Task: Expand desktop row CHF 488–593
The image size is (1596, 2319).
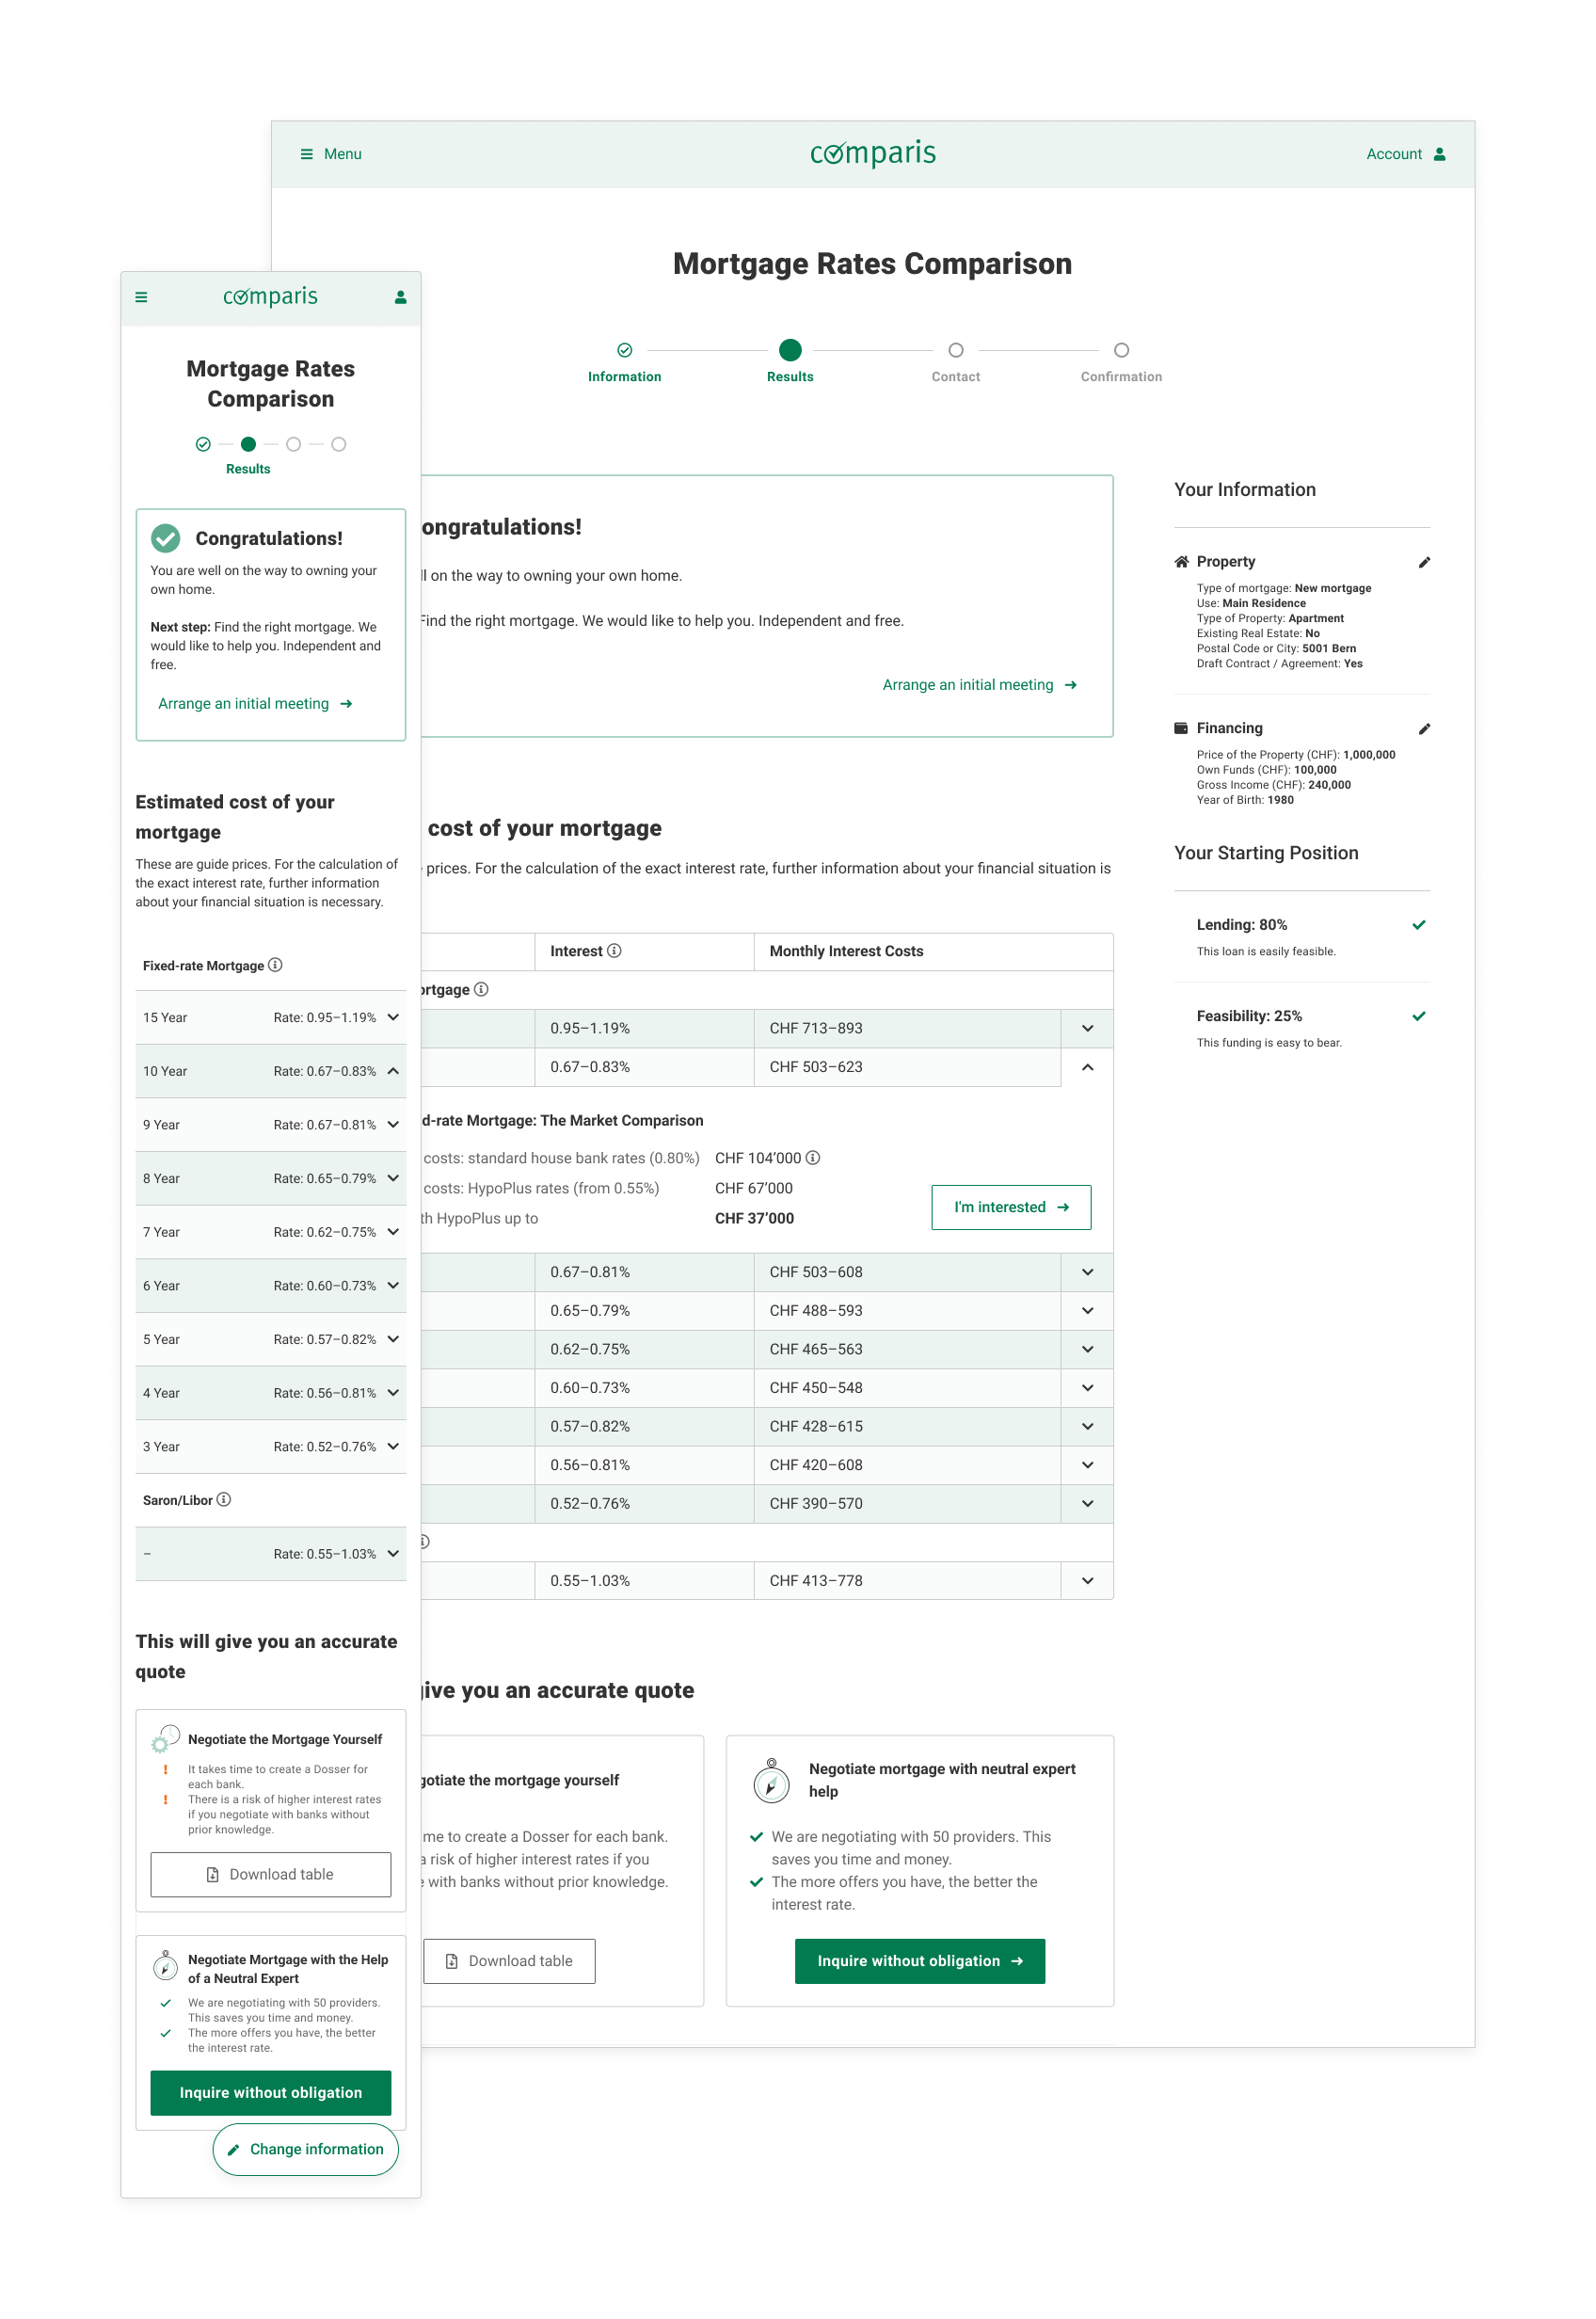Action: pos(1088,1311)
